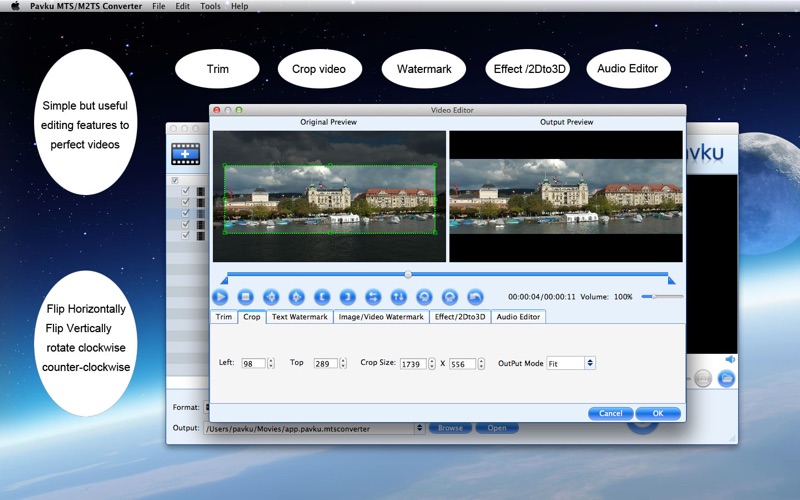Toggle the highlighted third file row checkbox
This screenshot has width=800, height=500.
185,213
